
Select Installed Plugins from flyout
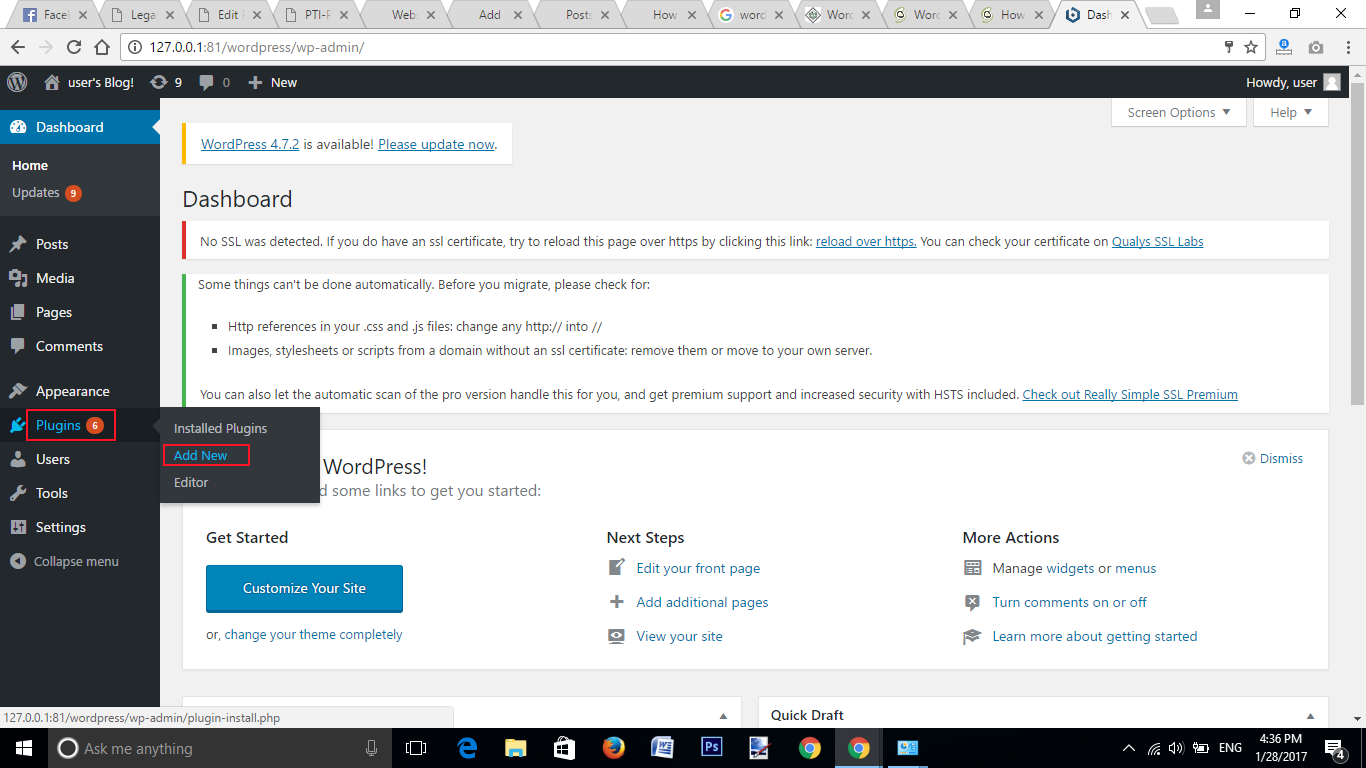click(x=220, y=428)
